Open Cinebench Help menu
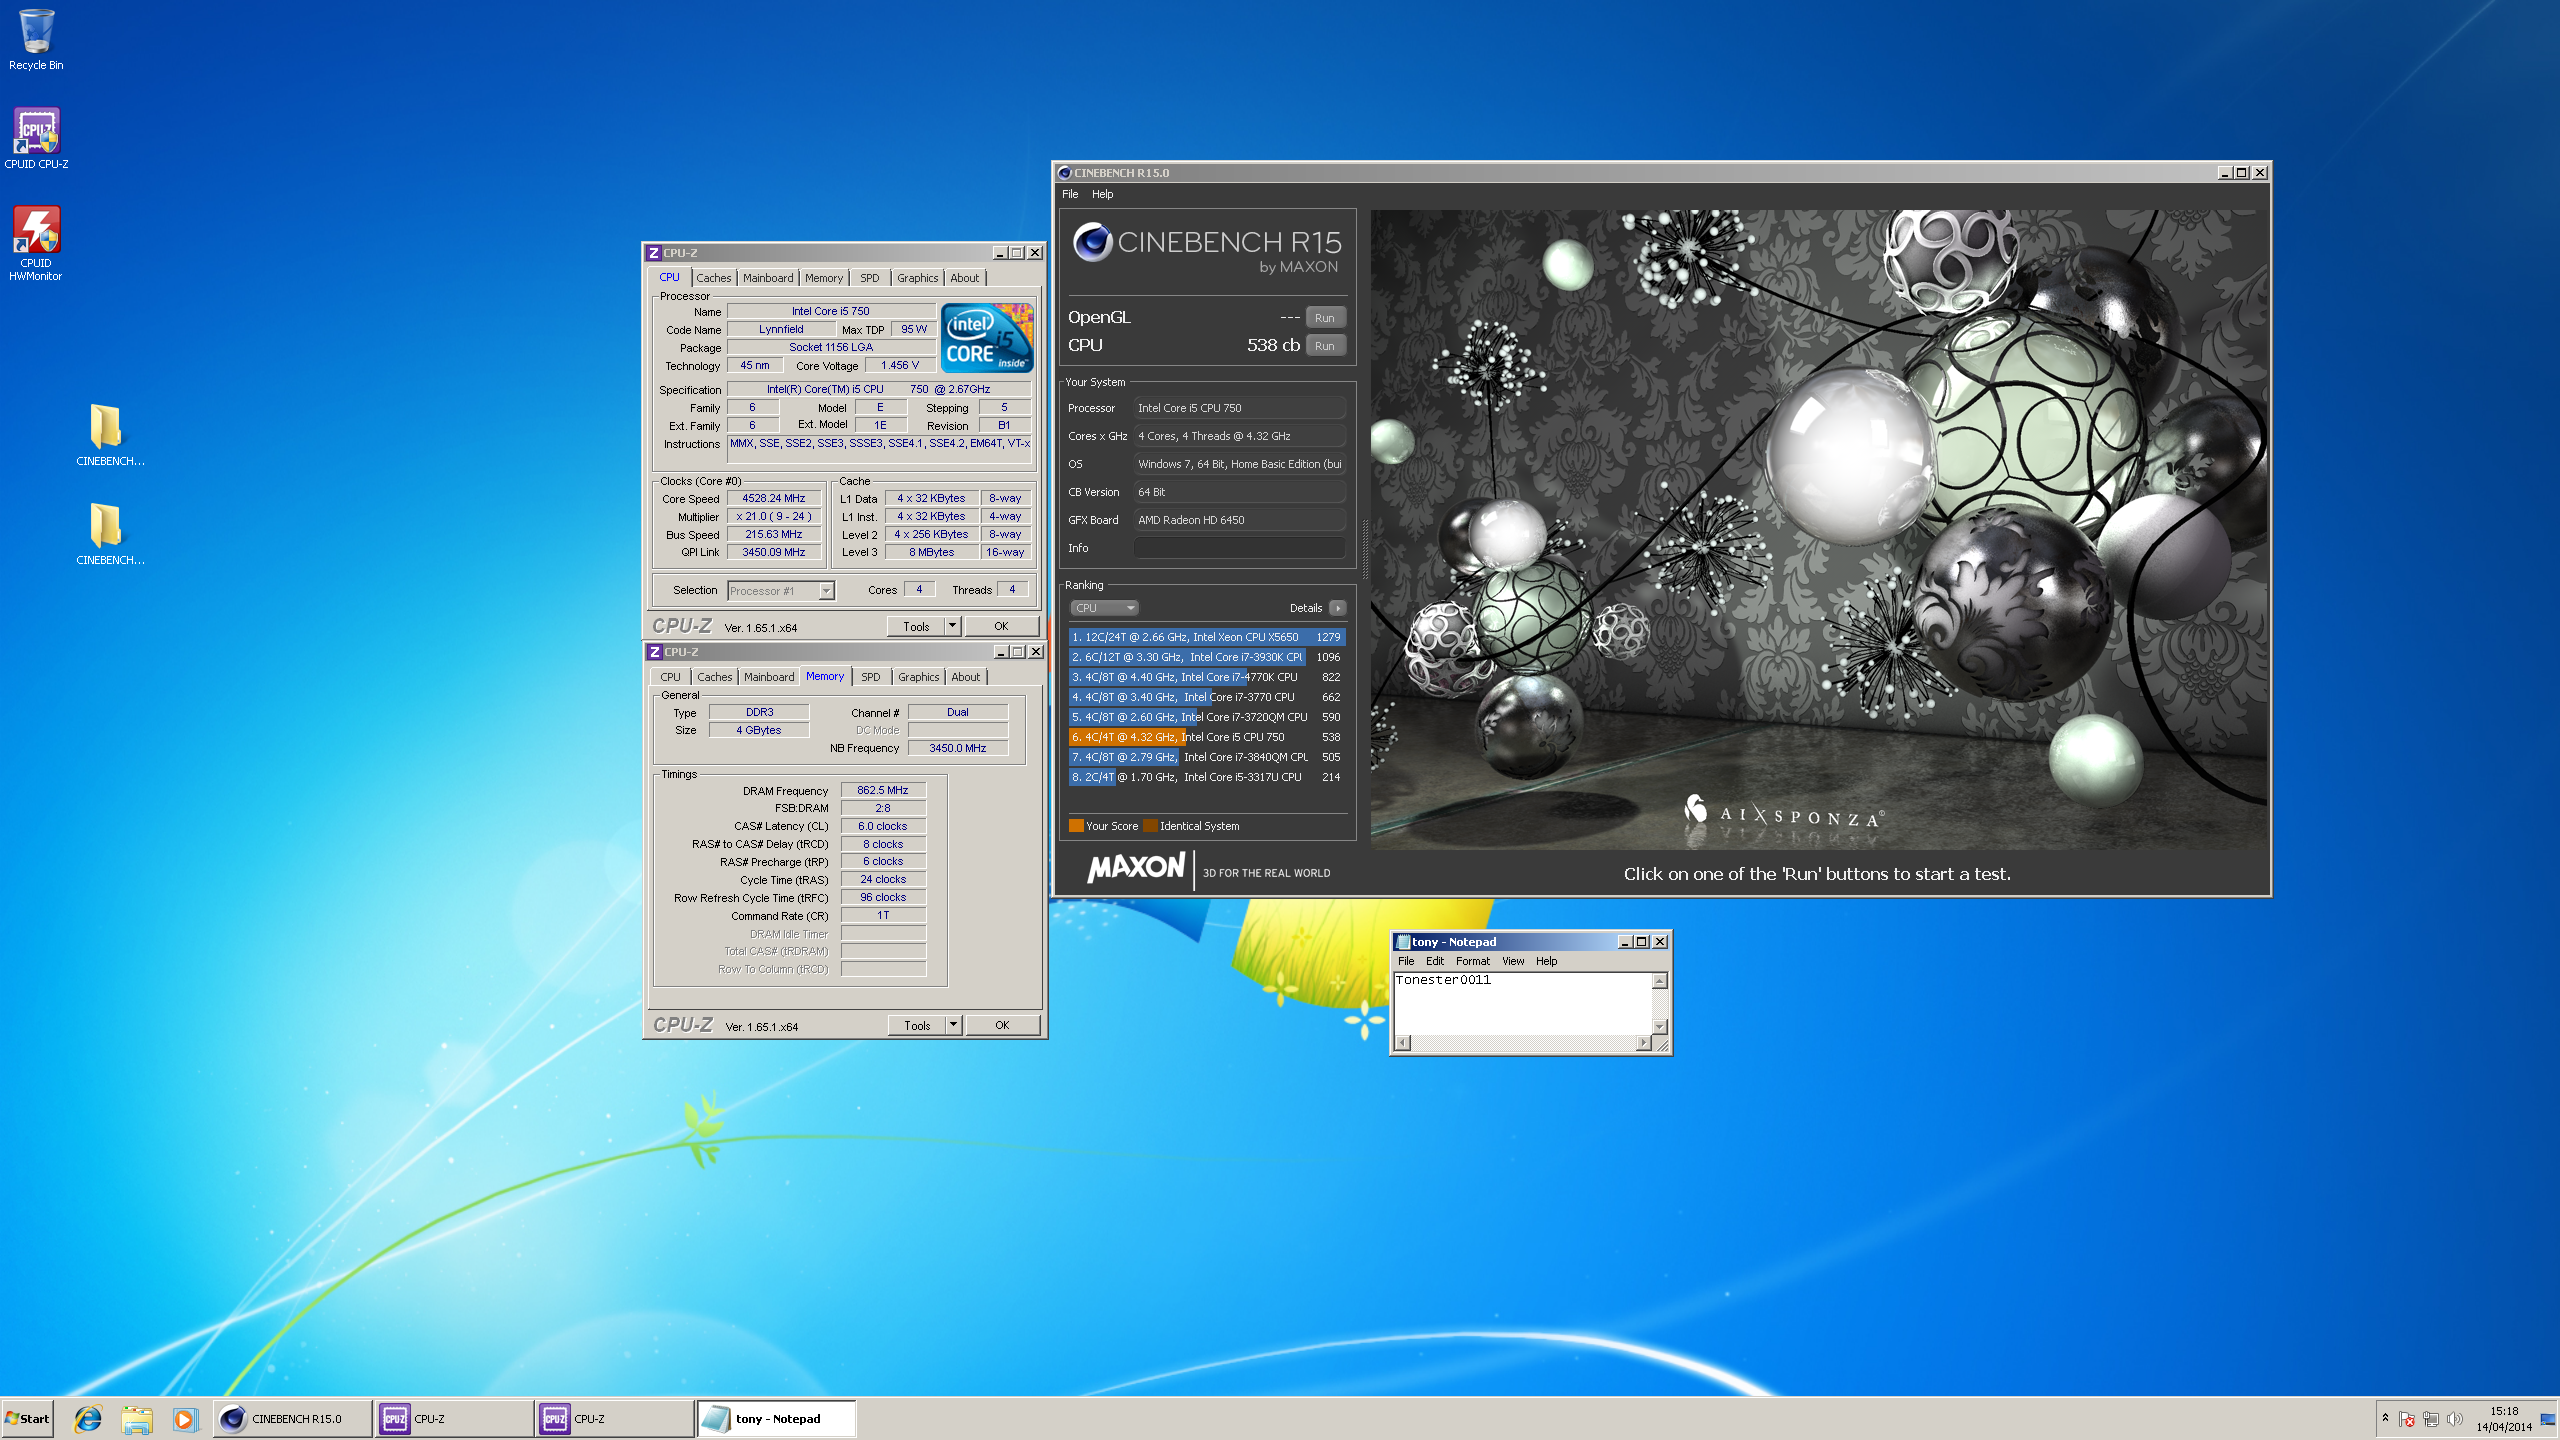This screenshot has height=1440, width=2560. [x=1102, y=194]
